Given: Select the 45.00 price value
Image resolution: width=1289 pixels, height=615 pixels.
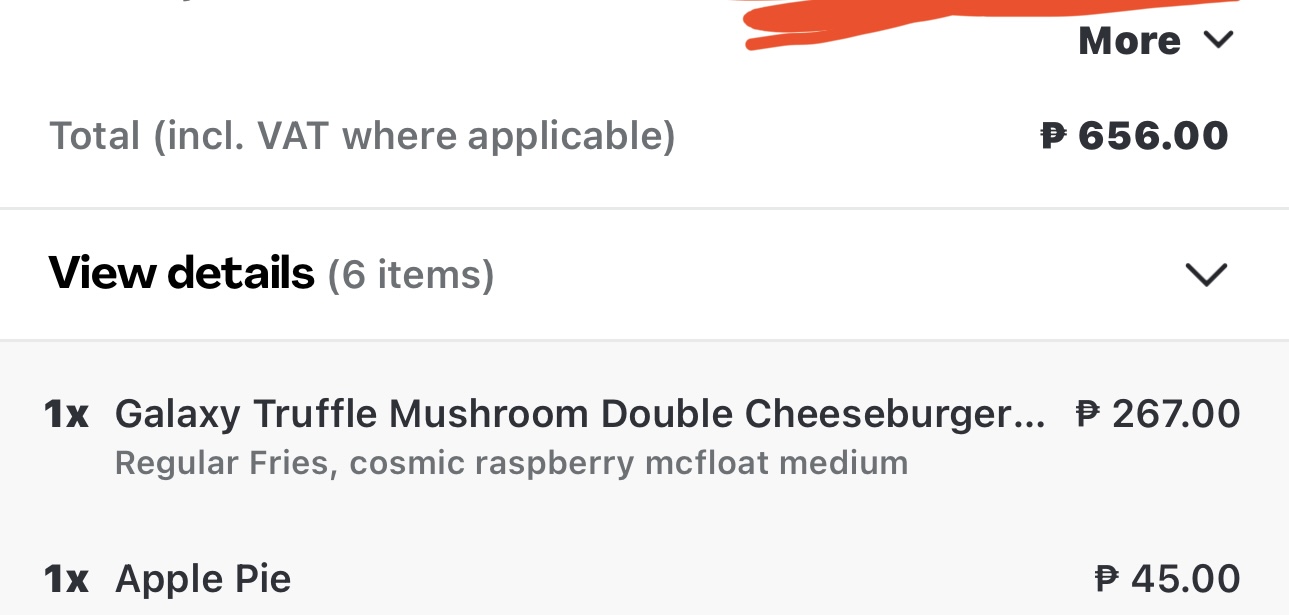Looking at the screenshot, I should 1185,579.
